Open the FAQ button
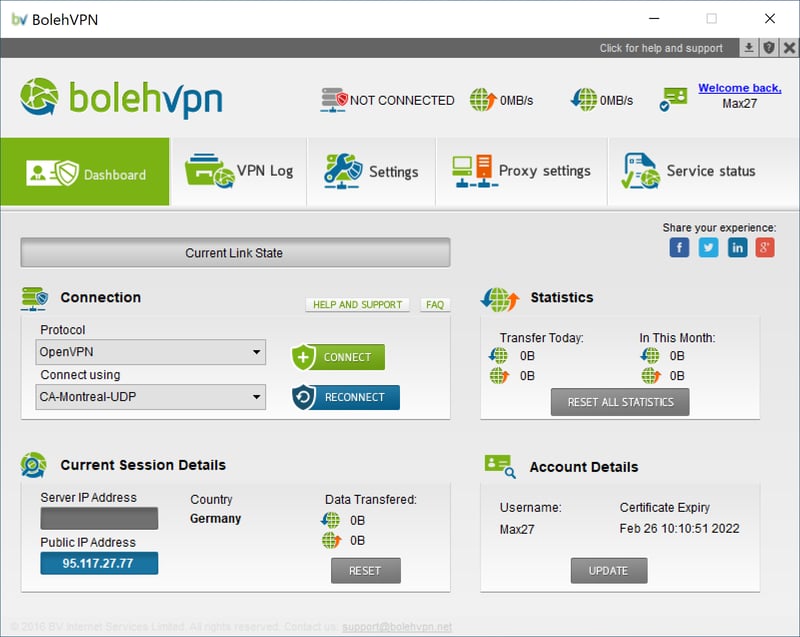The image size is (800, 637). tap(435, 304)
